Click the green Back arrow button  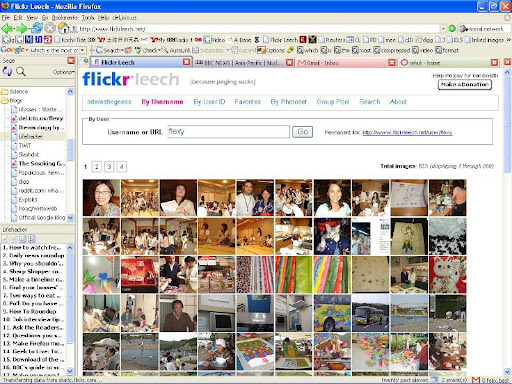[x=7, y=29]
